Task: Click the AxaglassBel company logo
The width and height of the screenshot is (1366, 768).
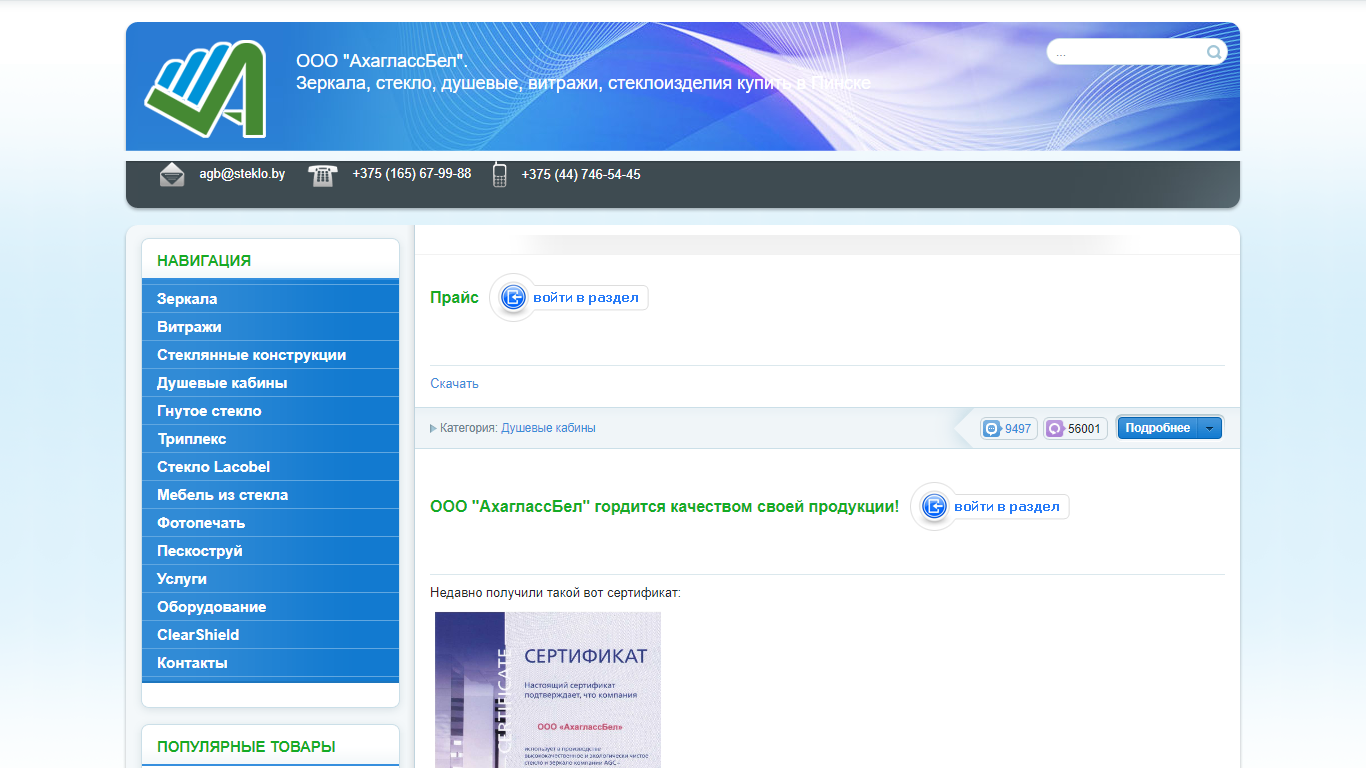Action: [x=205, y=89]
